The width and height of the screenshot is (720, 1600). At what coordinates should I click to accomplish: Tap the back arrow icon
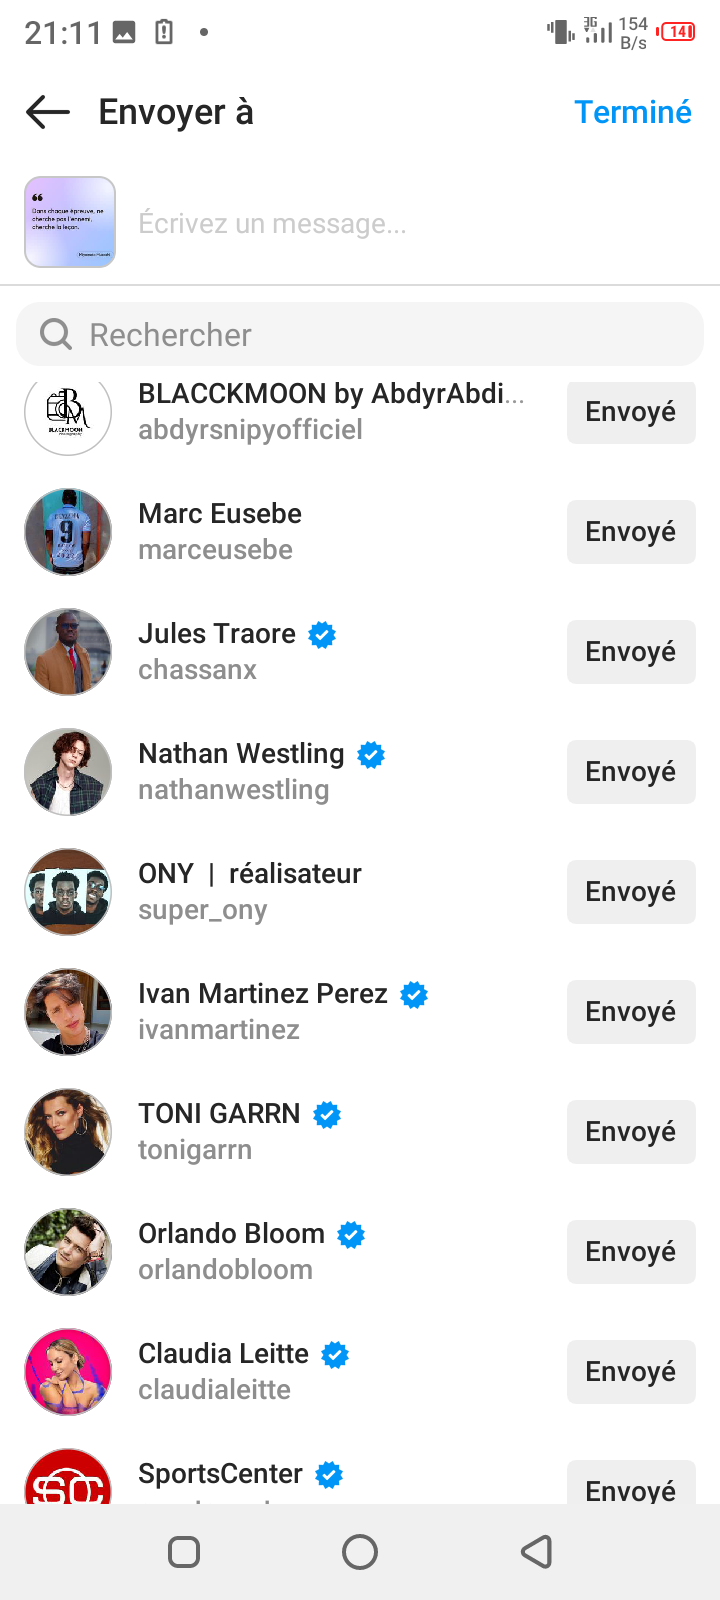tap(47, 112)
